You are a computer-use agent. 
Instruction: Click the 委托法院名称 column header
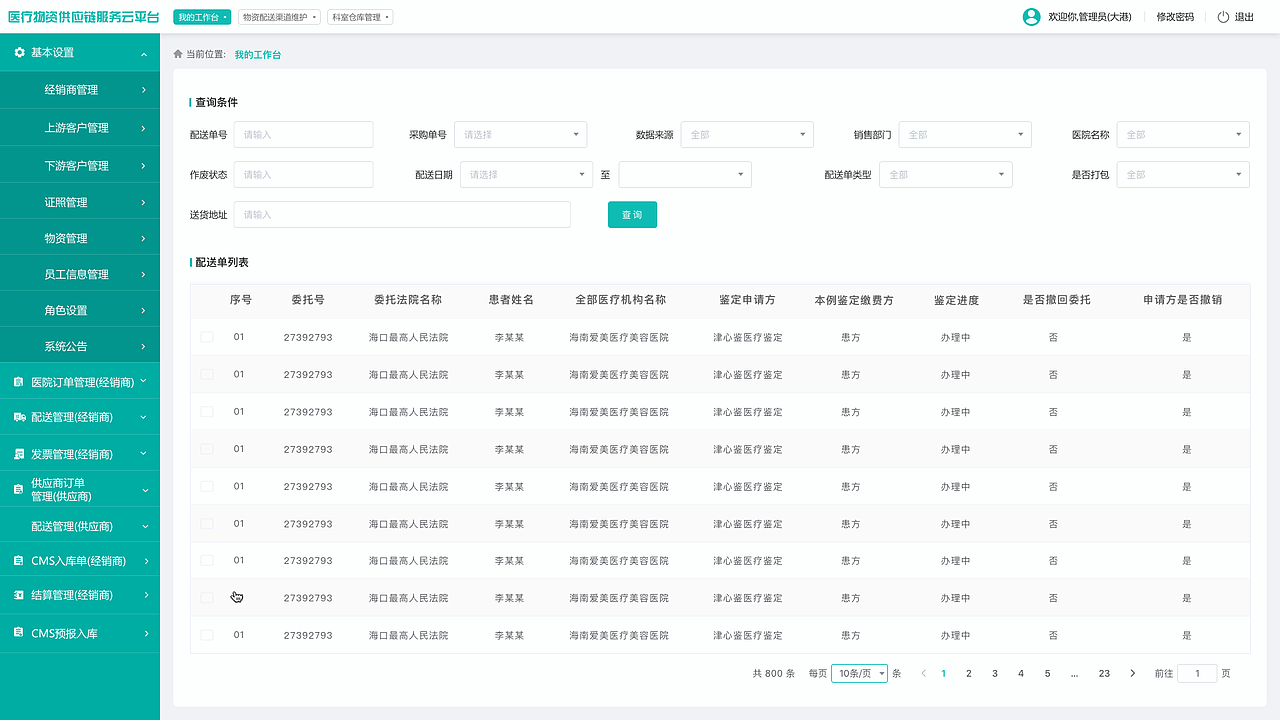pos(408,300)
